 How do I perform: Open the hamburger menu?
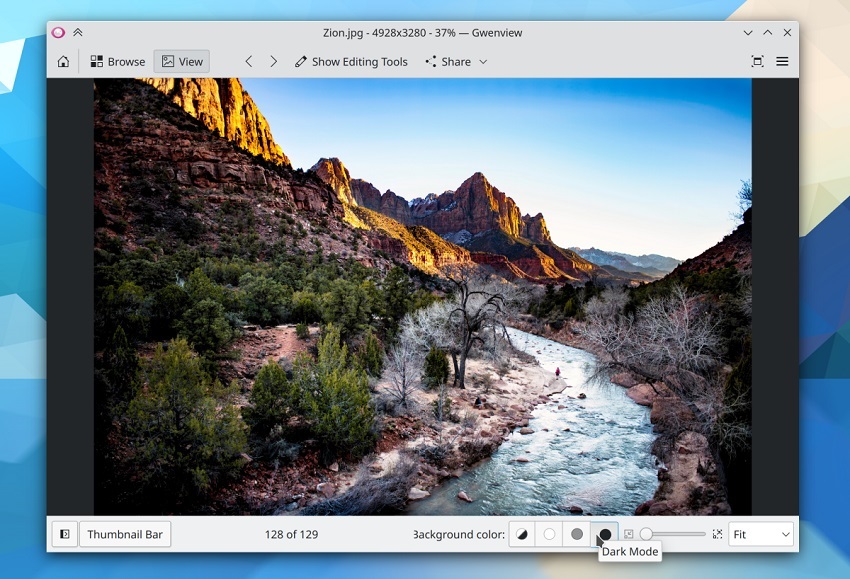[x=782, y=62]
